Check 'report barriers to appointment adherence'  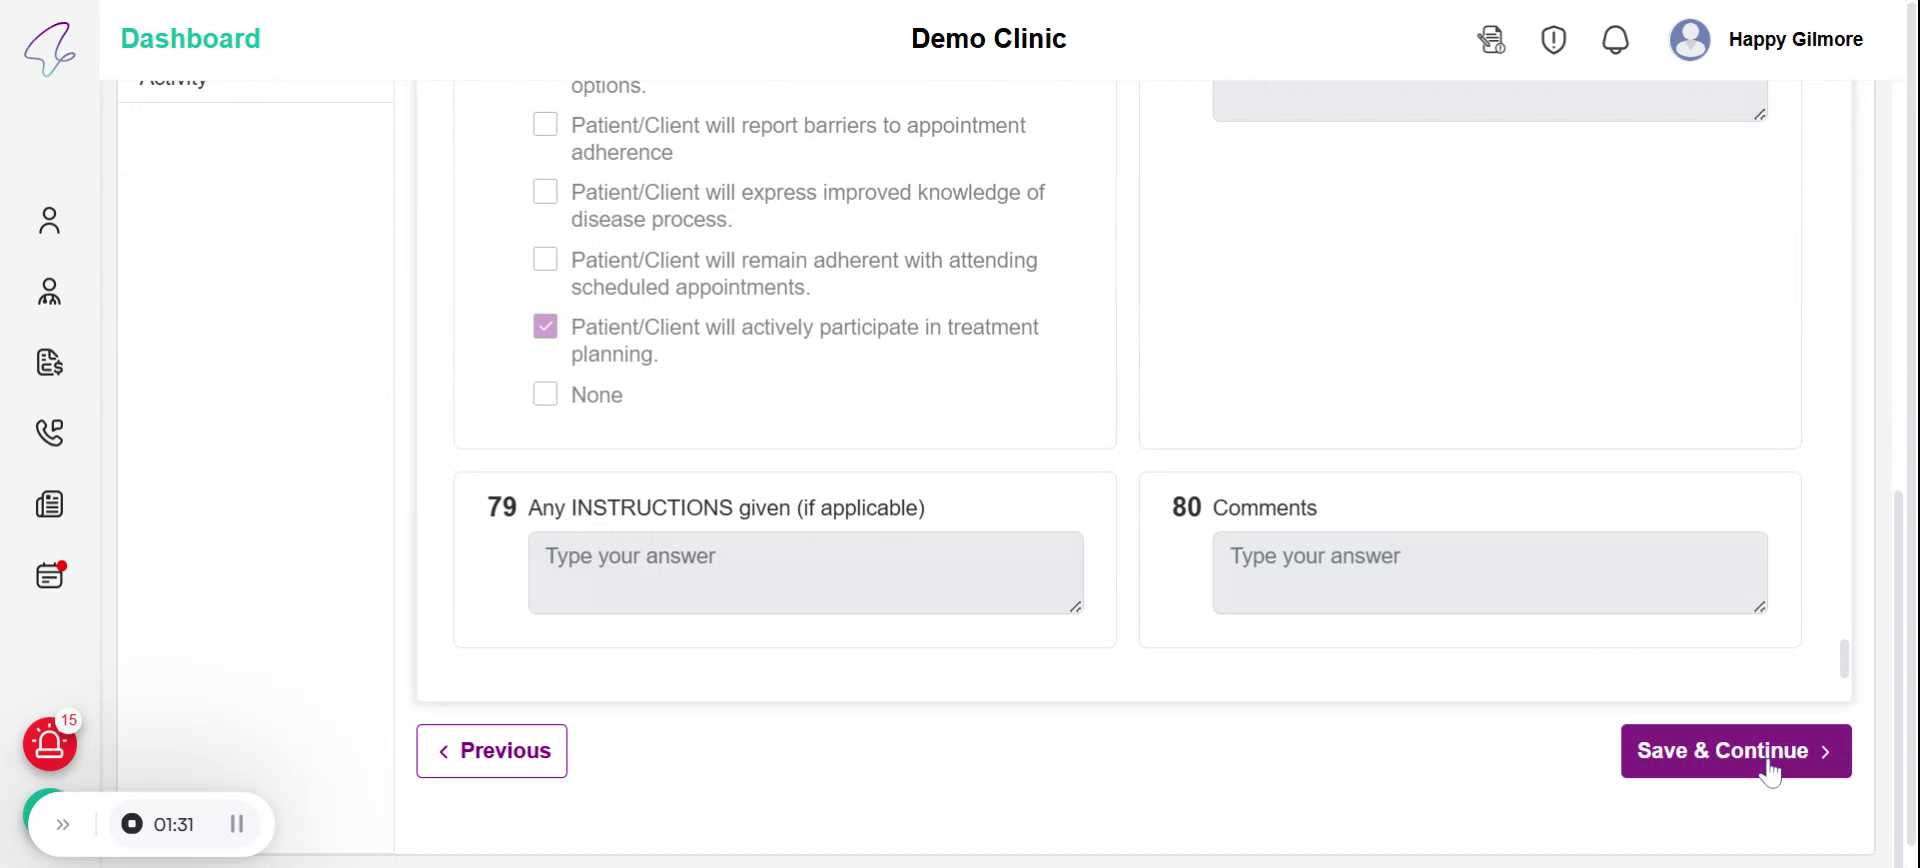[545, 124]
